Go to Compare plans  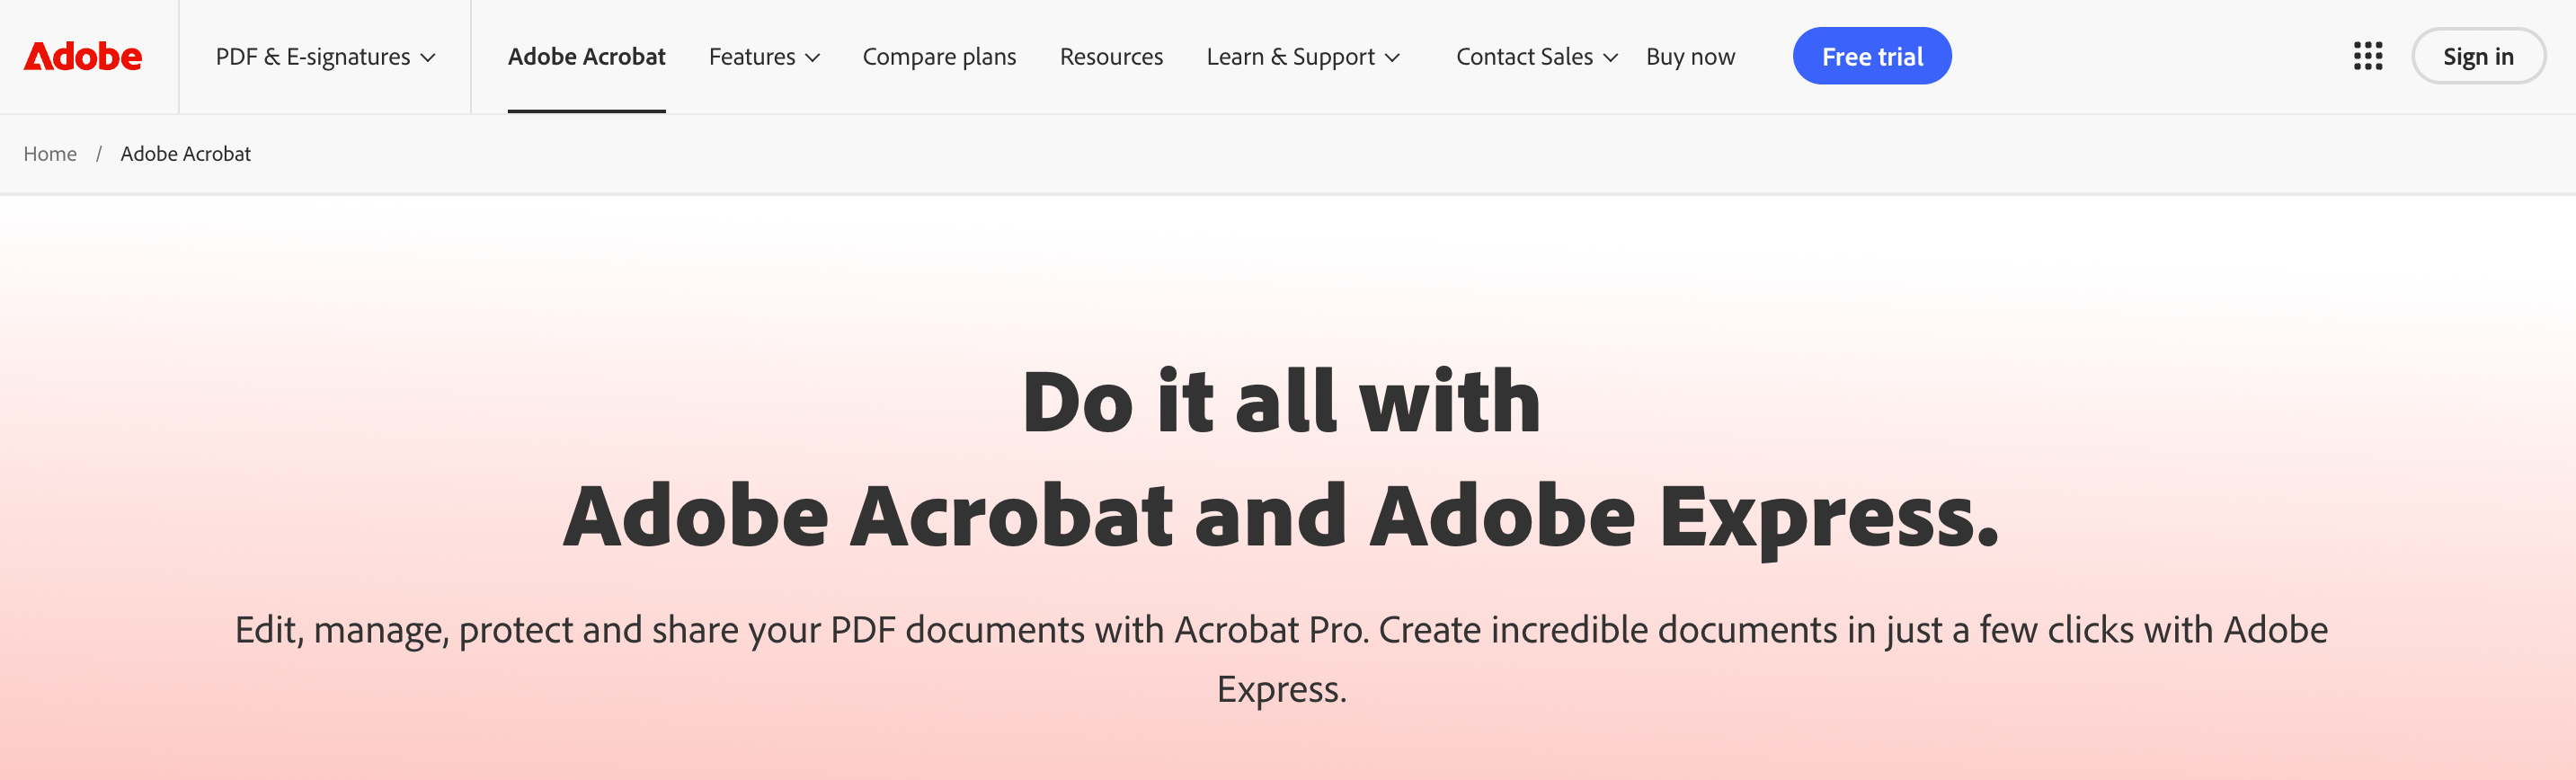[939, 56]
